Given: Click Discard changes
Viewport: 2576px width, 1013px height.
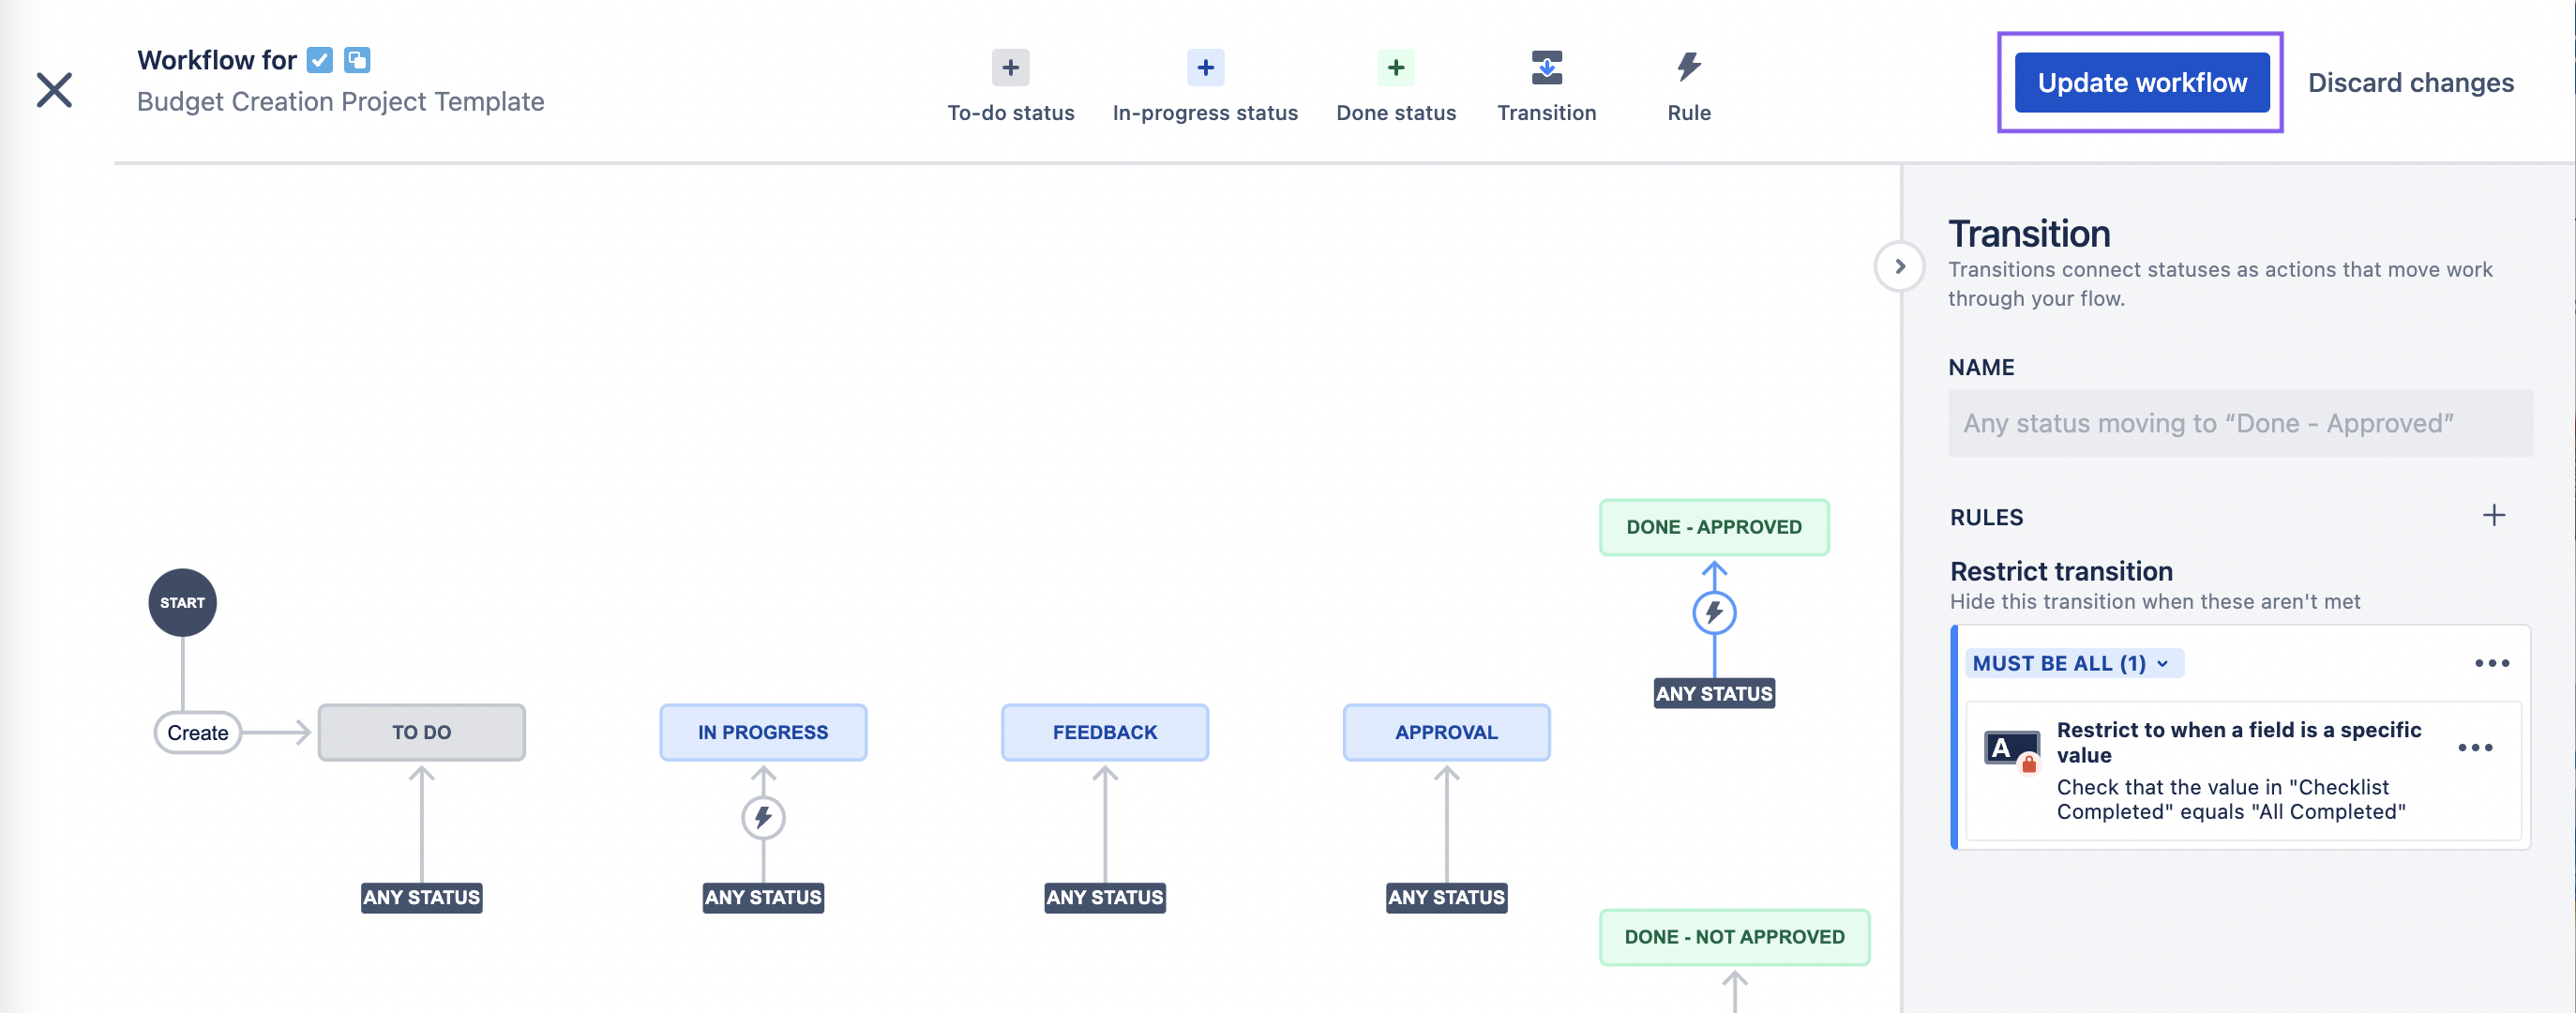Looking at the screenshot, I should pyautogui.click(x=2410, y=83).
